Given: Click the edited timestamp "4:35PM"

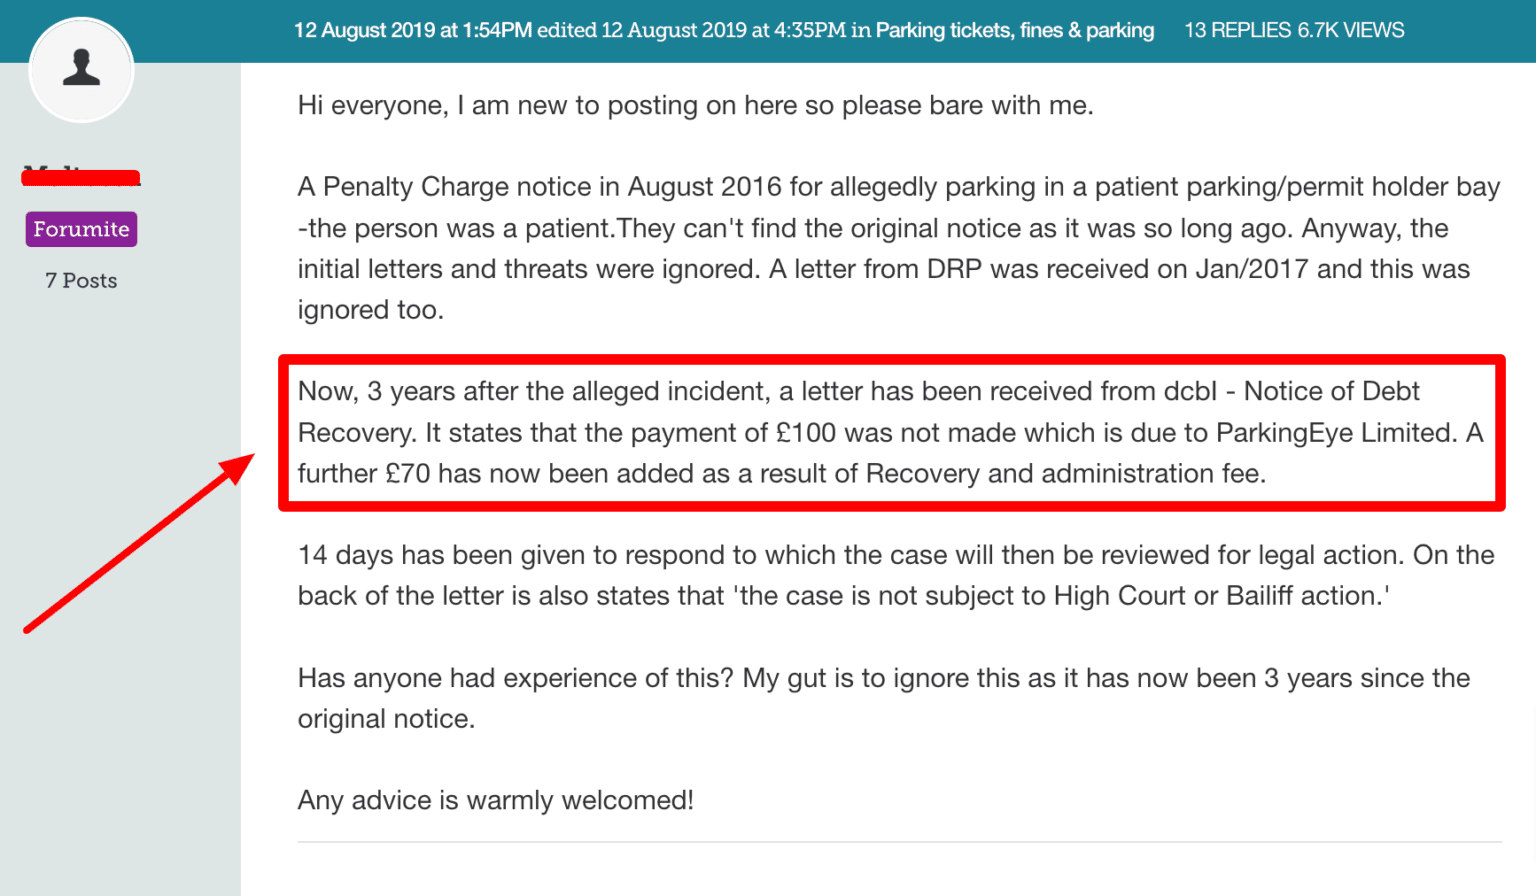Looking at the screenshot, I should point(813,30).
